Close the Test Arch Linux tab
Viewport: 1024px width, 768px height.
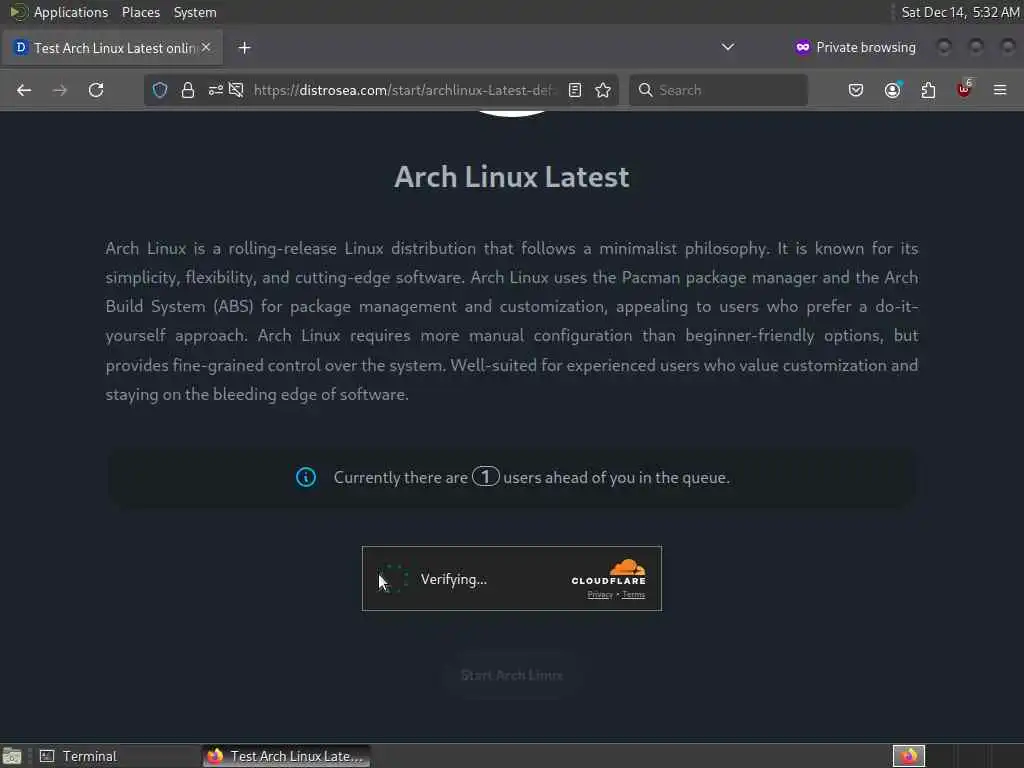206,47
